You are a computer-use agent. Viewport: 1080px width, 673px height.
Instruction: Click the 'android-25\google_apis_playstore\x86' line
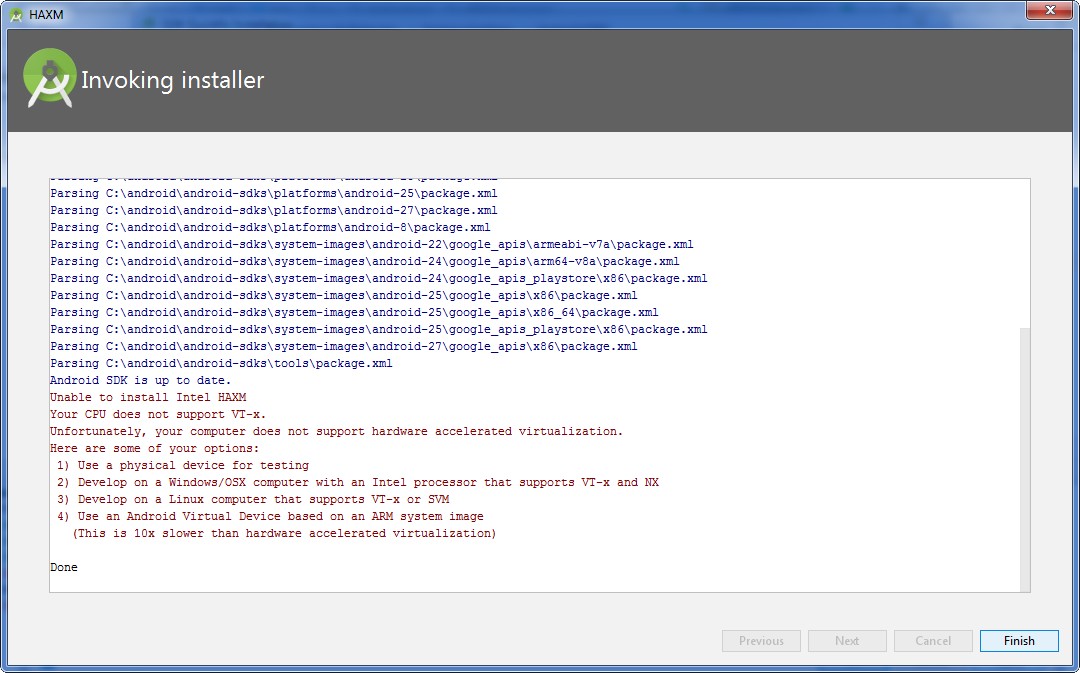pyautogui.click(x=379, y=329)
